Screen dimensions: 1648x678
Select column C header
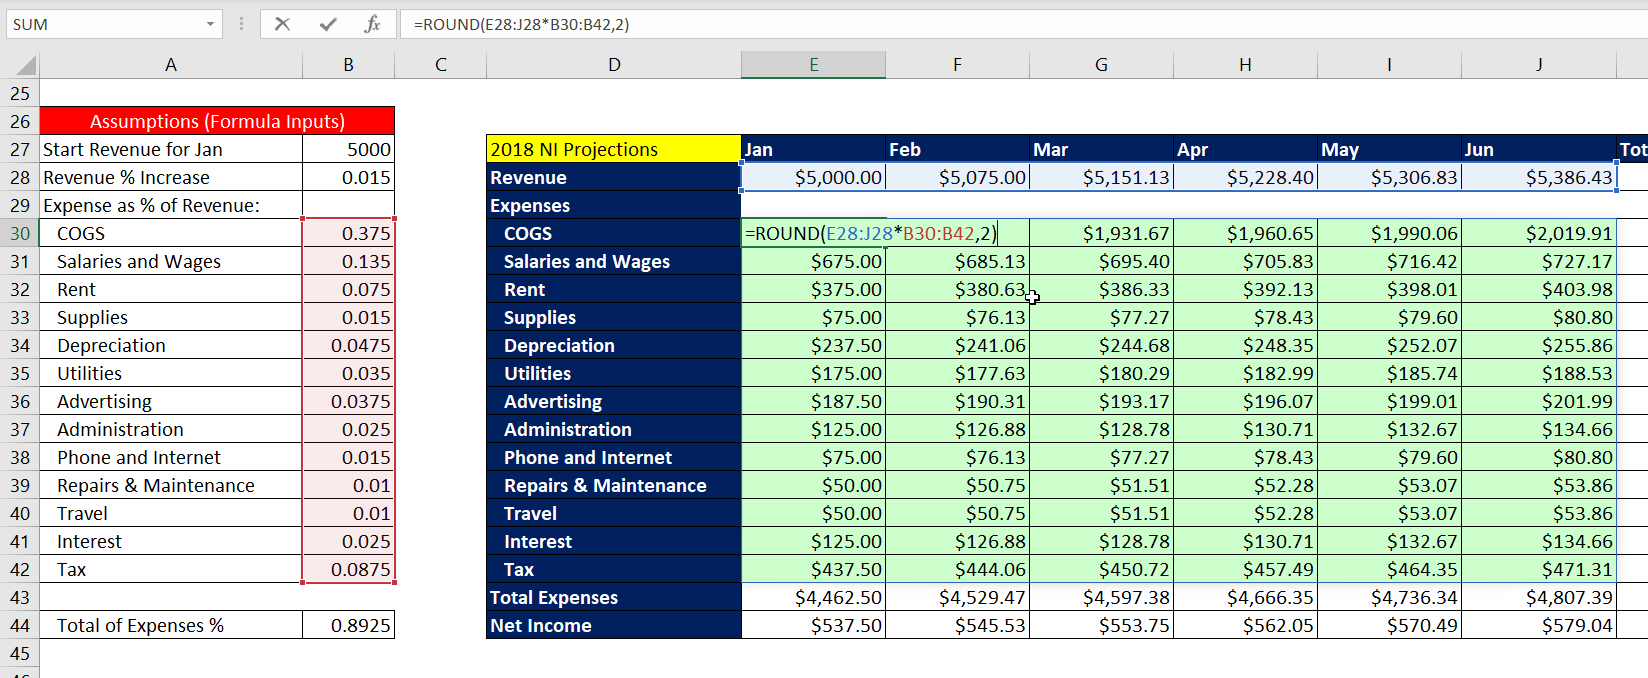[440, 65]
